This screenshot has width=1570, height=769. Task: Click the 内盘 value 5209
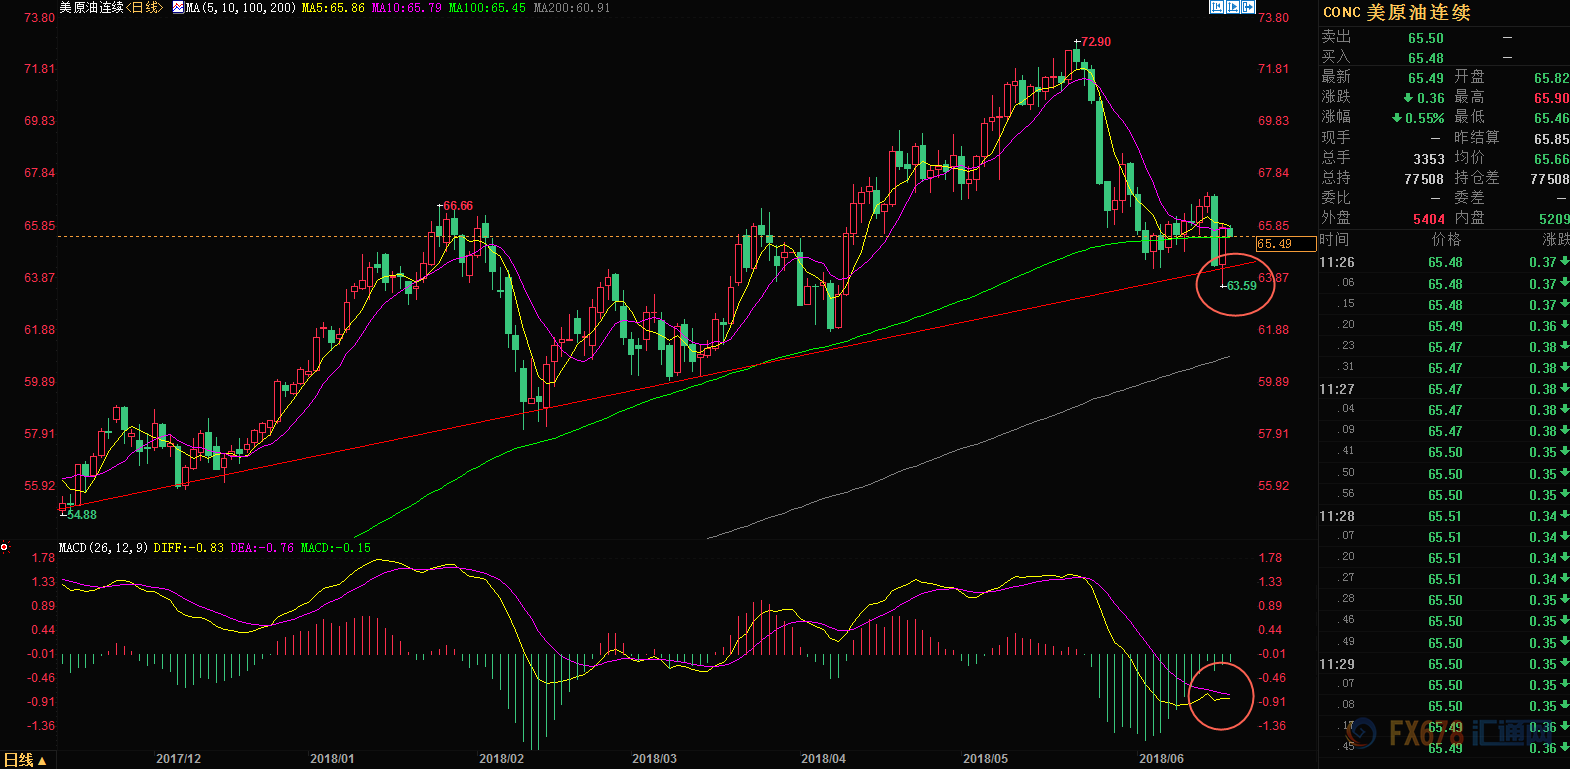click(1554, 219)
